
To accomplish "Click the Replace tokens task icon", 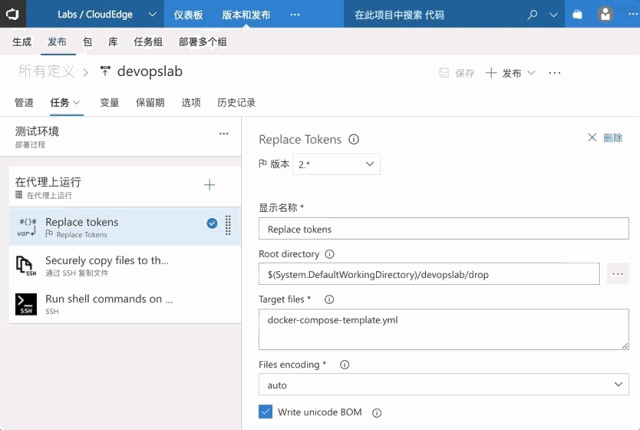I will (x=27, y=227).
